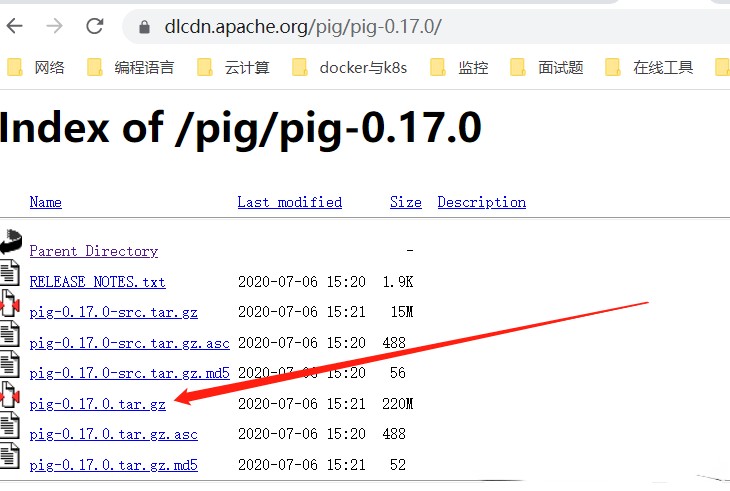The width and height of the screenshot is (730, 491).
Task: Sort listing by Last modified column
Action: [289, 202]
